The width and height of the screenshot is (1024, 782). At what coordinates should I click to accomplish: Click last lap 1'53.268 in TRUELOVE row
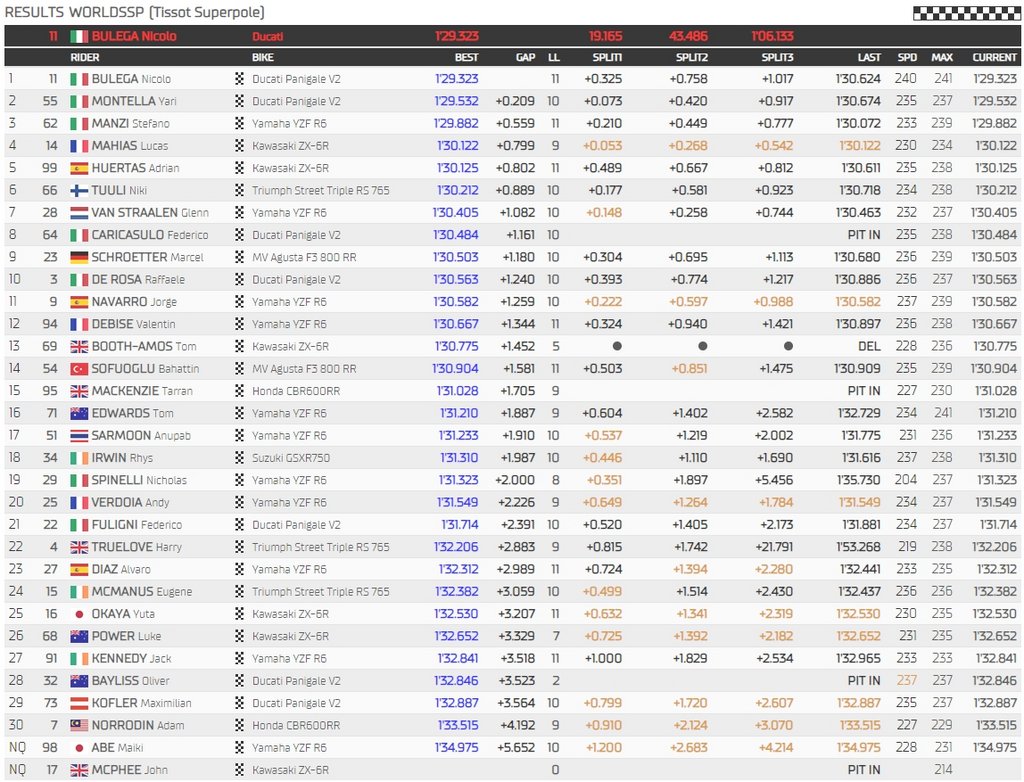(859, 547)
